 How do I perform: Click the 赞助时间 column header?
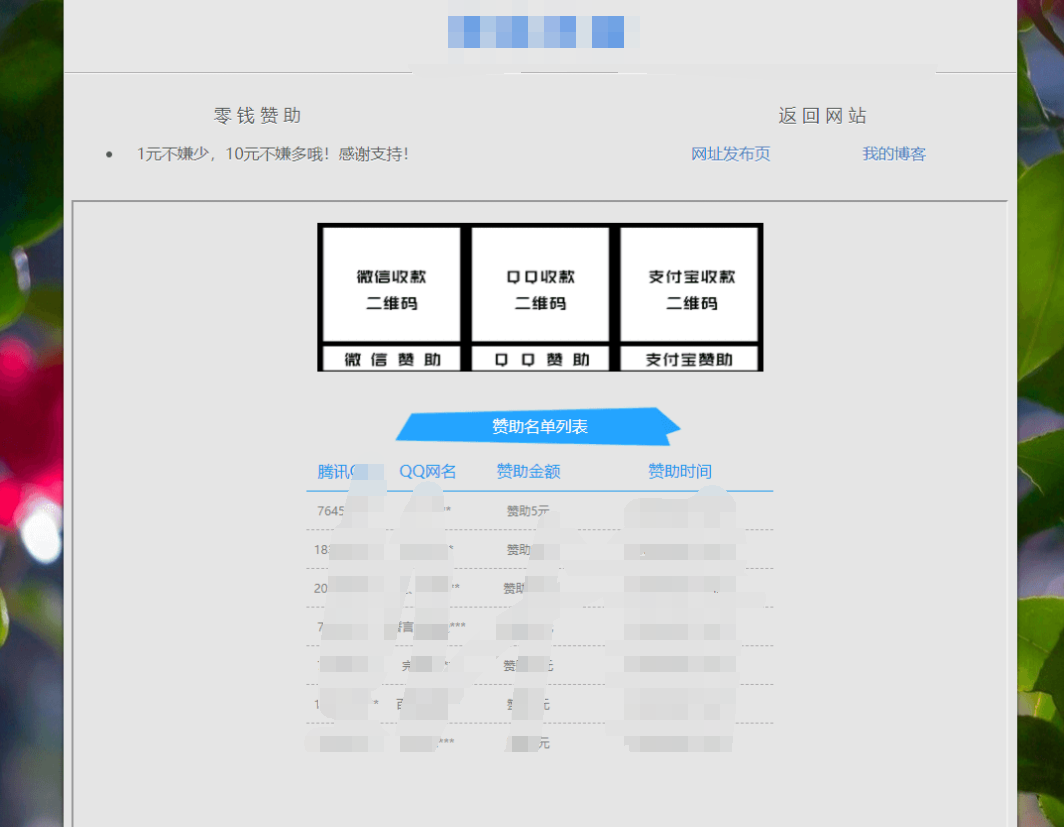(681, 470)
